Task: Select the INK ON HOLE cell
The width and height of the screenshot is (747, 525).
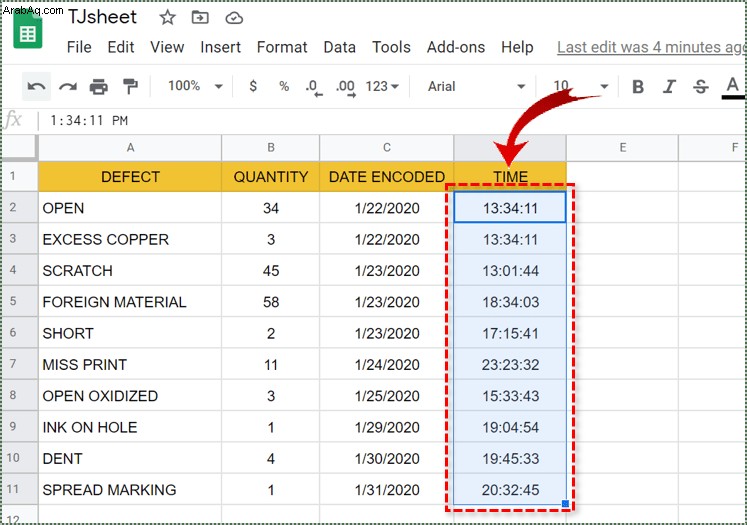Action: (130, 427)
